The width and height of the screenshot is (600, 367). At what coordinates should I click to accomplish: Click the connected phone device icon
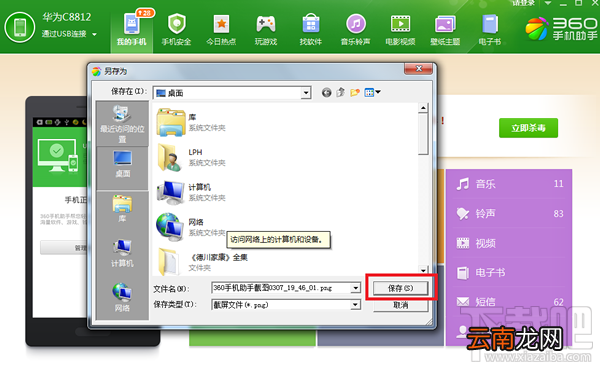click(x=20, y=27)
